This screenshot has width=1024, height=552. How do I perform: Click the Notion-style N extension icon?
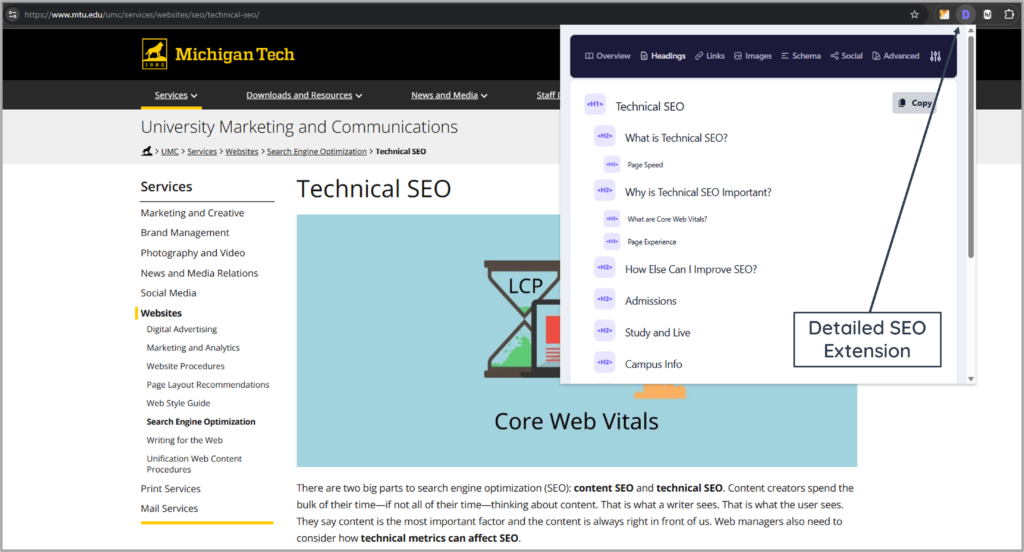coord(987,14)
